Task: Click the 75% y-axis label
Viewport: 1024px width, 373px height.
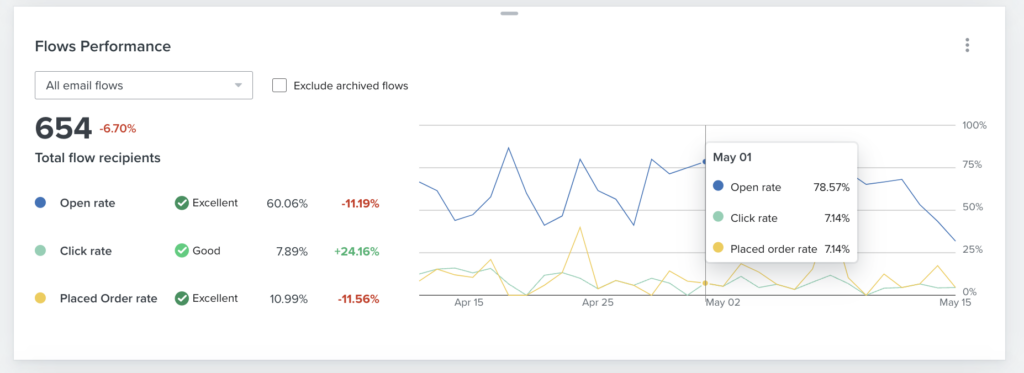Action: tap(972, 165)
